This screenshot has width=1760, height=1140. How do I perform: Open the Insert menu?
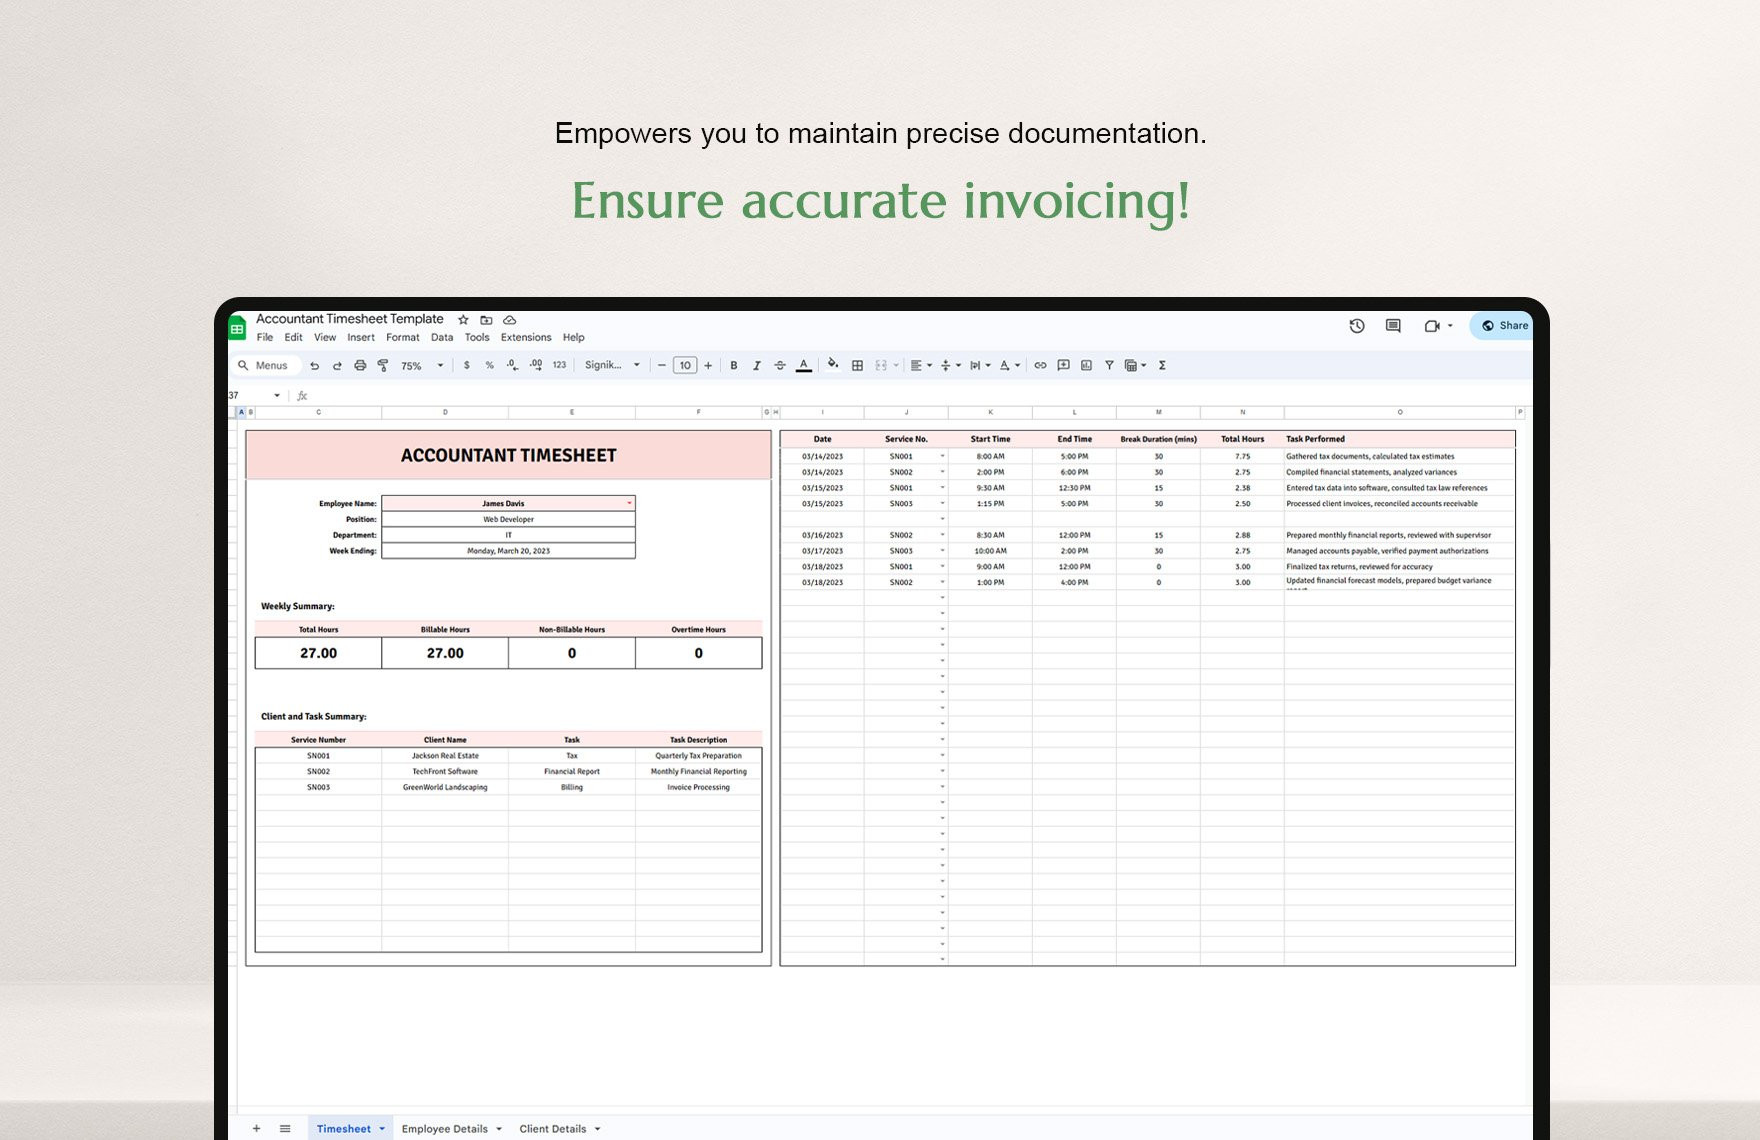[361, 338]
